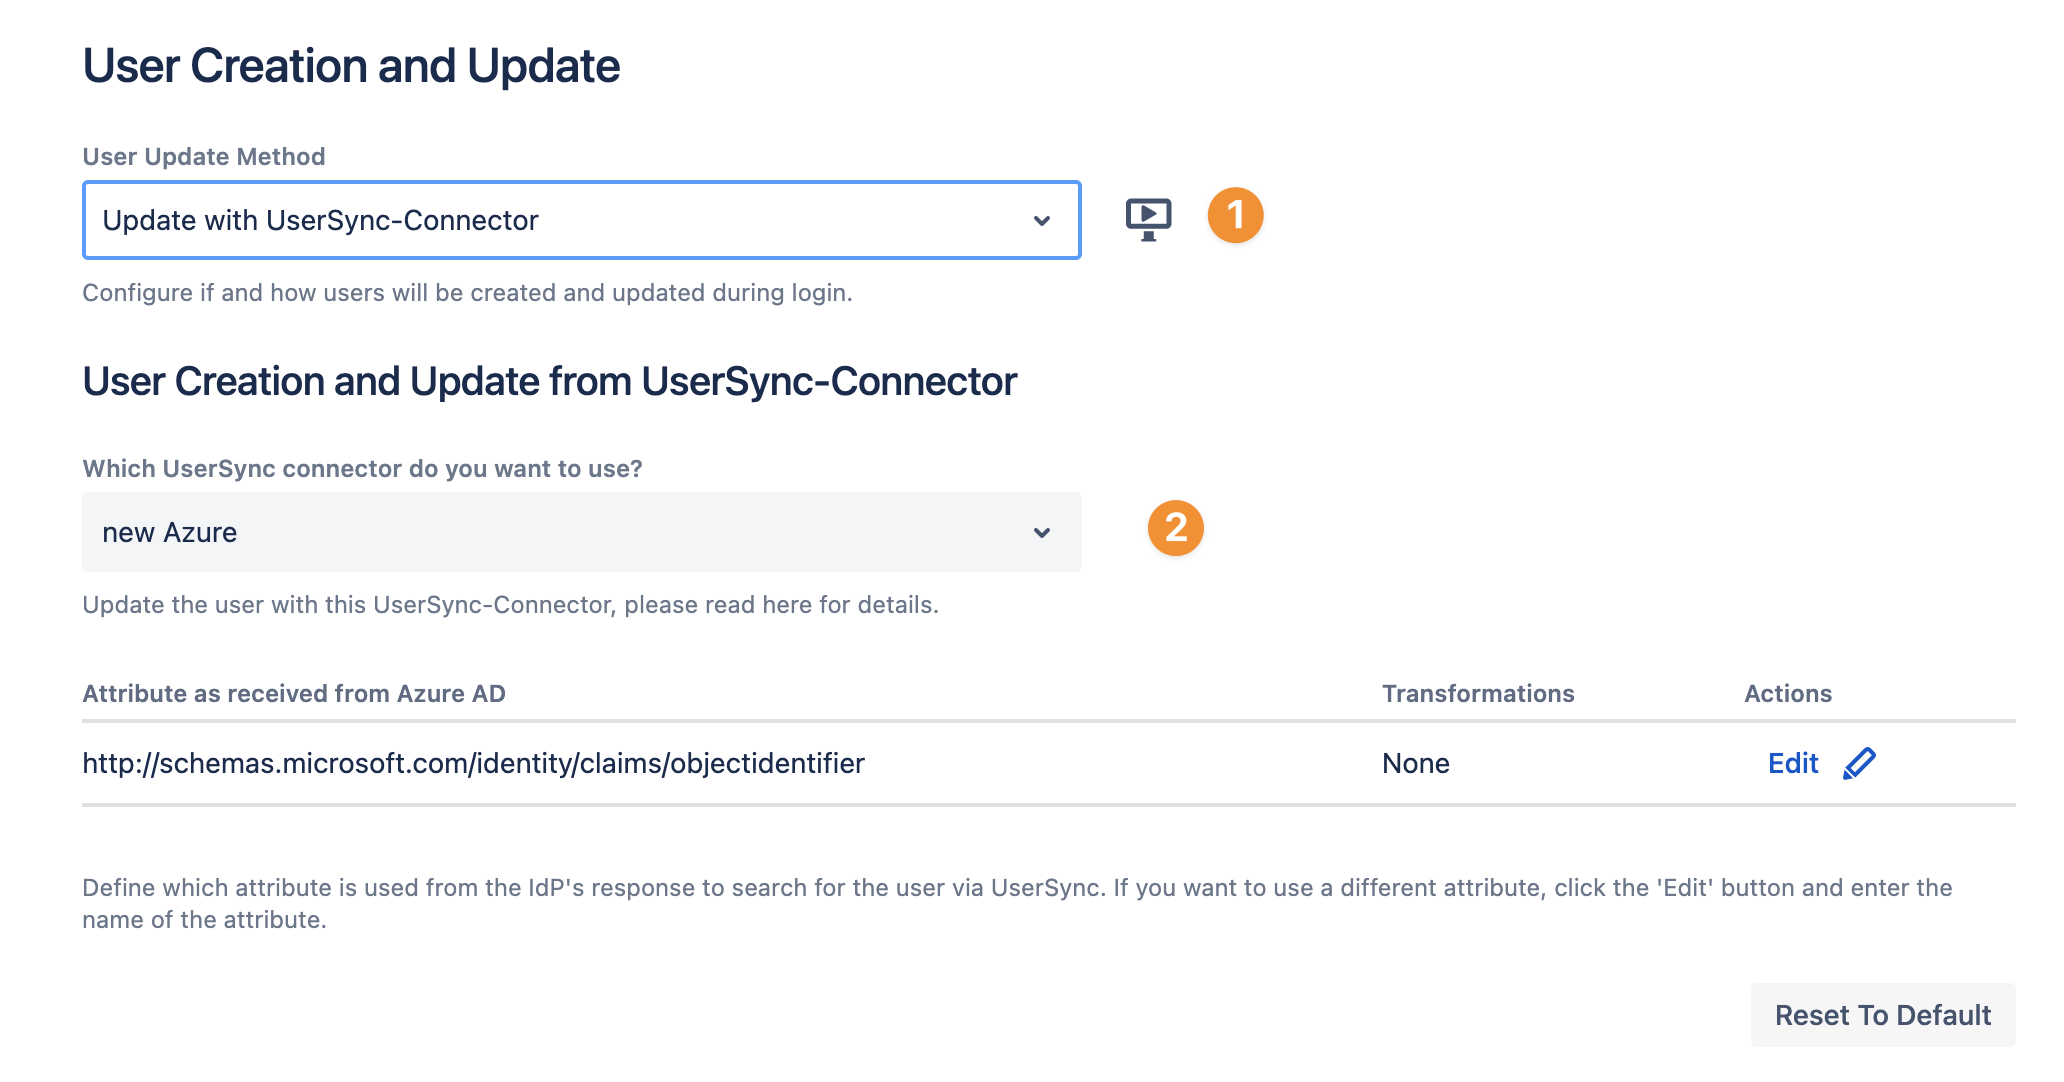
Task: Click the Actions column header
Action: [x=1787, y=694]
